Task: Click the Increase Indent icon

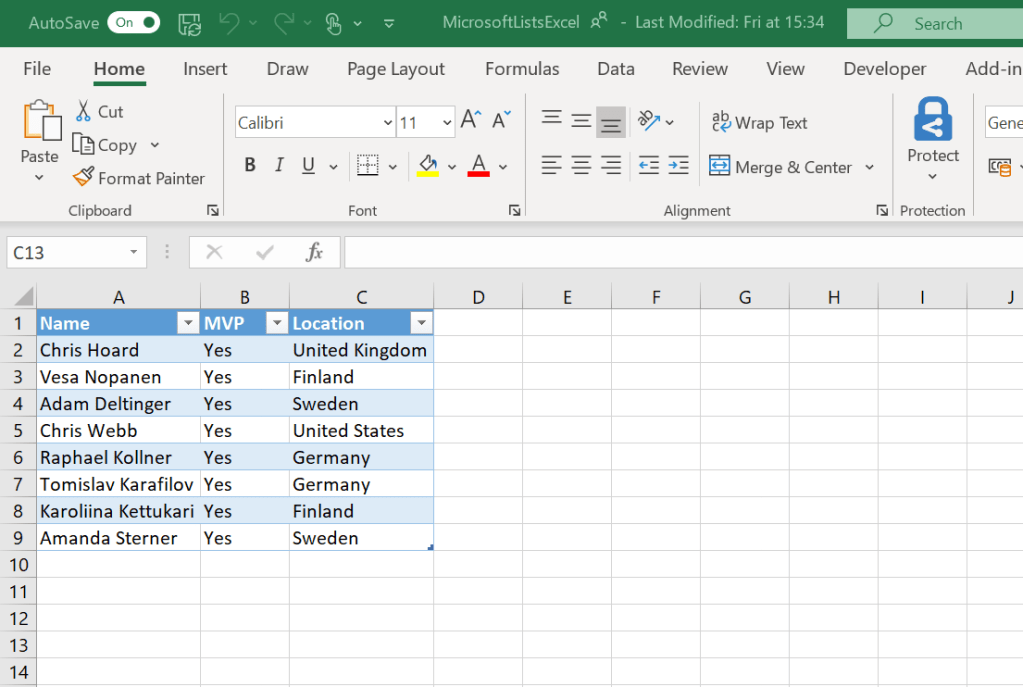Action: (679, 166)
